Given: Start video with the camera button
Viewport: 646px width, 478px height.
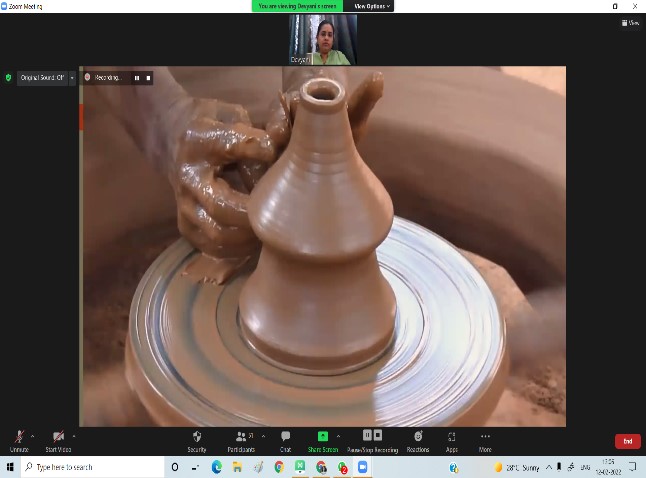Looking at the screenshot, I should pos(58,438).
